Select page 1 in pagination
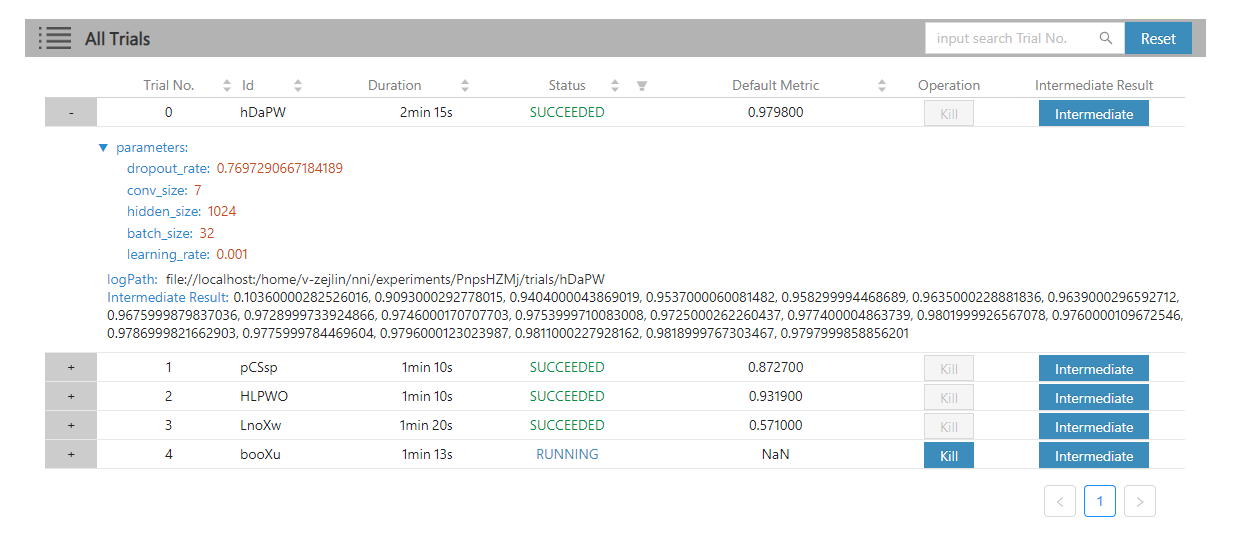Image resolution: width=1239 pixels, height=549 pixels. (x=1099, y=502)
